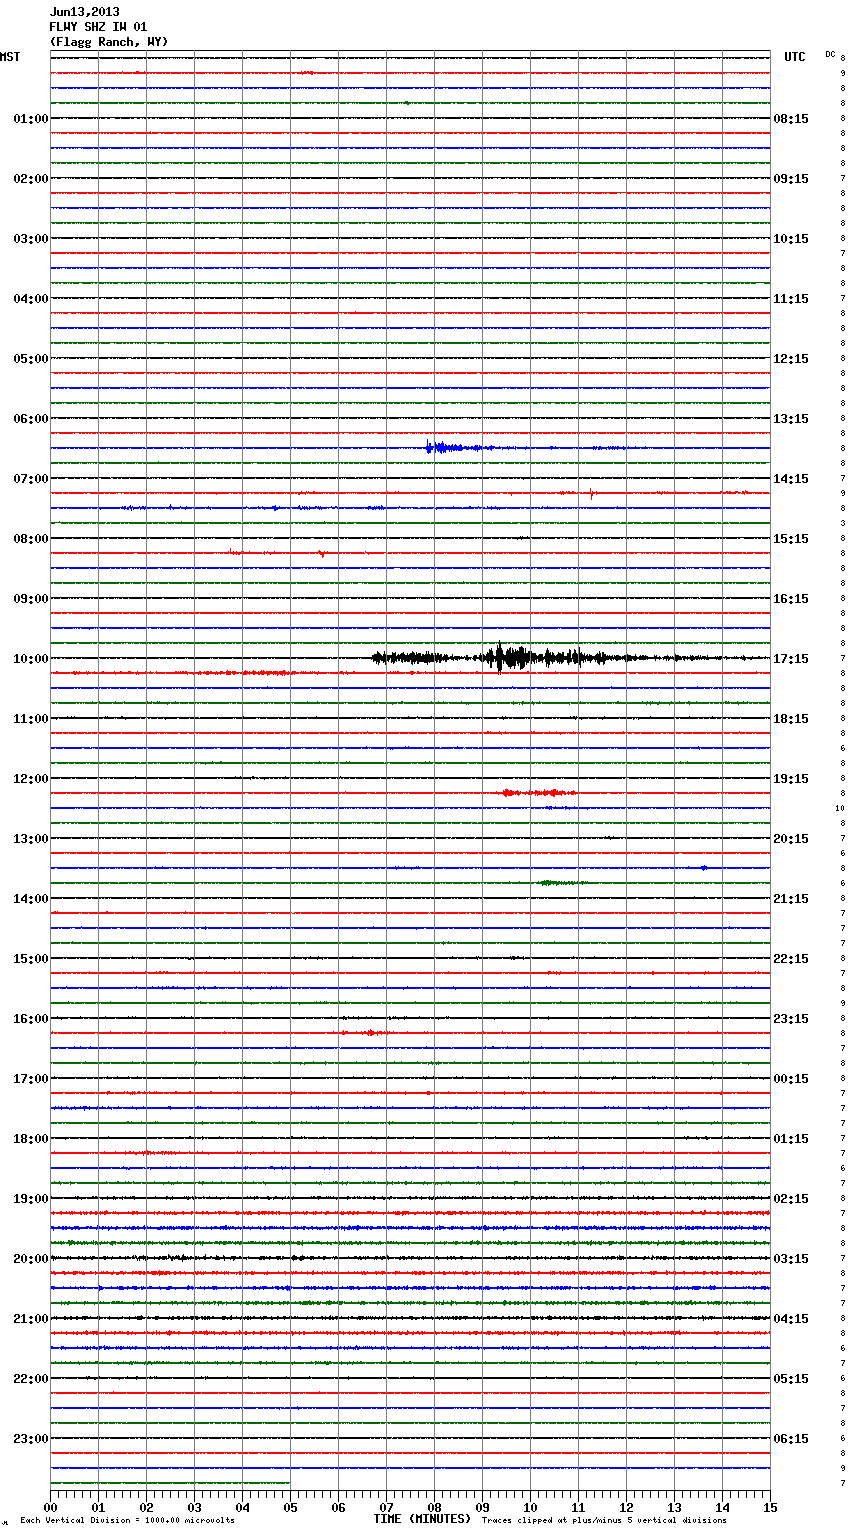Click the 12:15 UTC time label
Image resolution: width=850 pixels, height=1534 pixels.
[791, 359]
